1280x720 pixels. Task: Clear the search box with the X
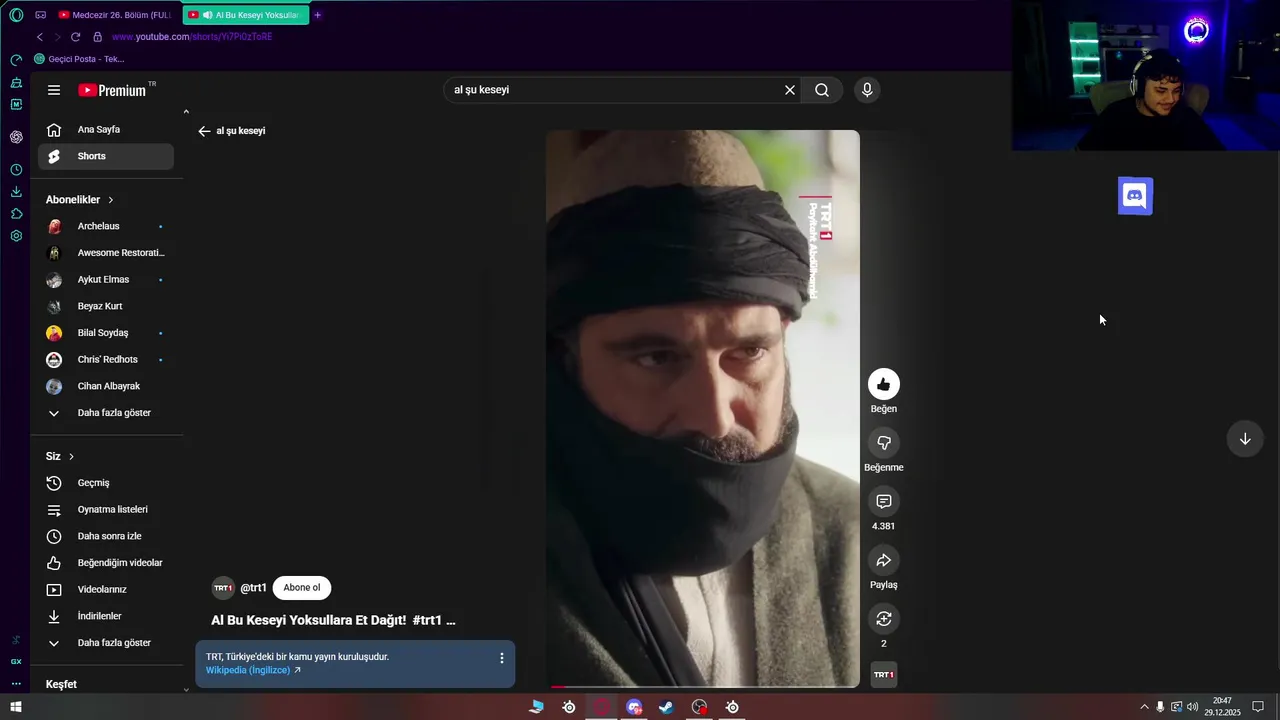[790, 90]
